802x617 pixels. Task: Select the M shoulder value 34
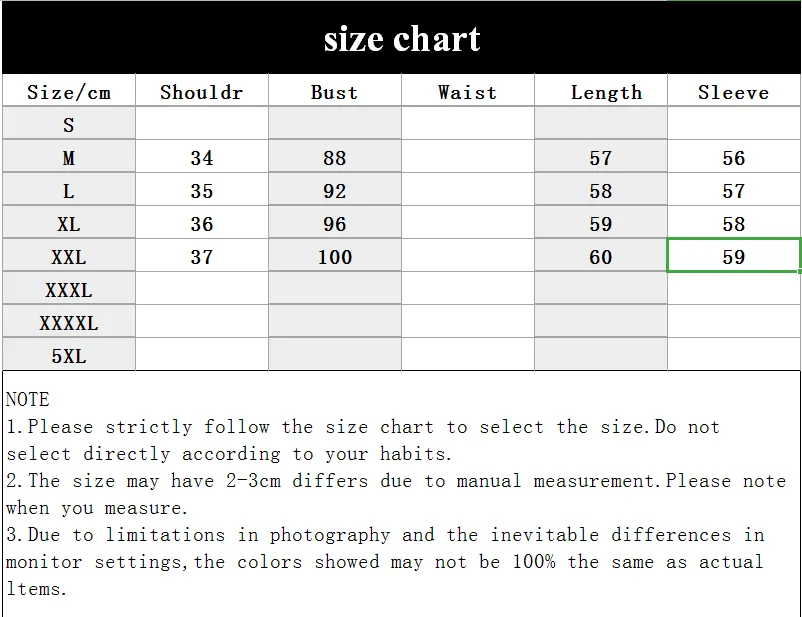tap(202, 156)
